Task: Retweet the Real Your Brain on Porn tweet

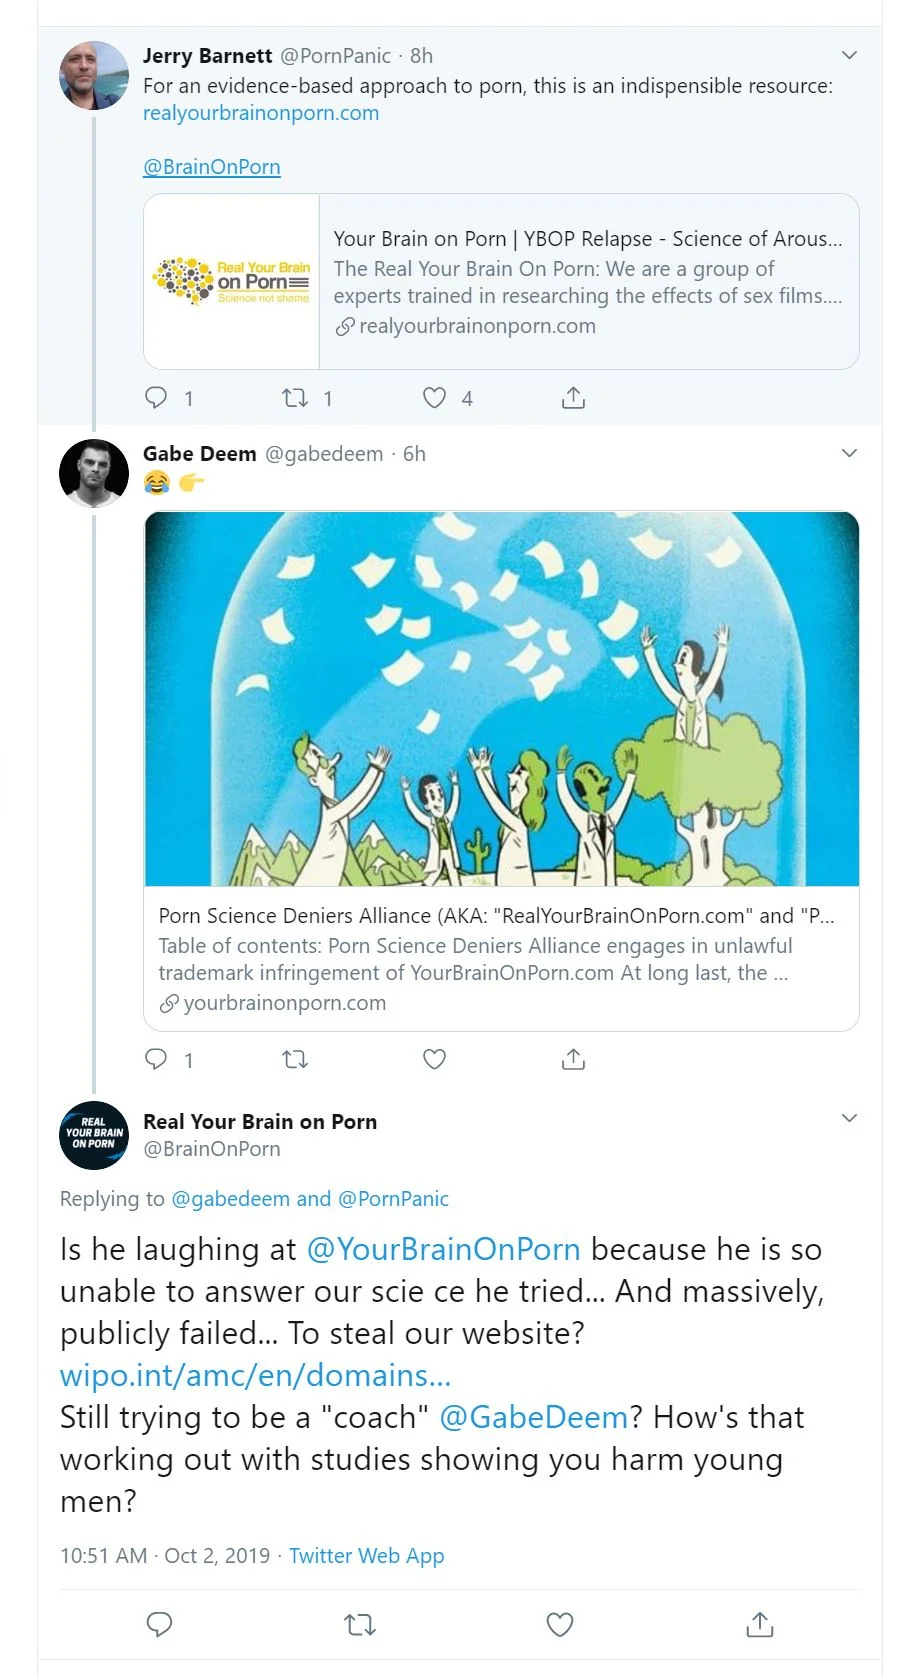Action: click(x=360, y=1625)
